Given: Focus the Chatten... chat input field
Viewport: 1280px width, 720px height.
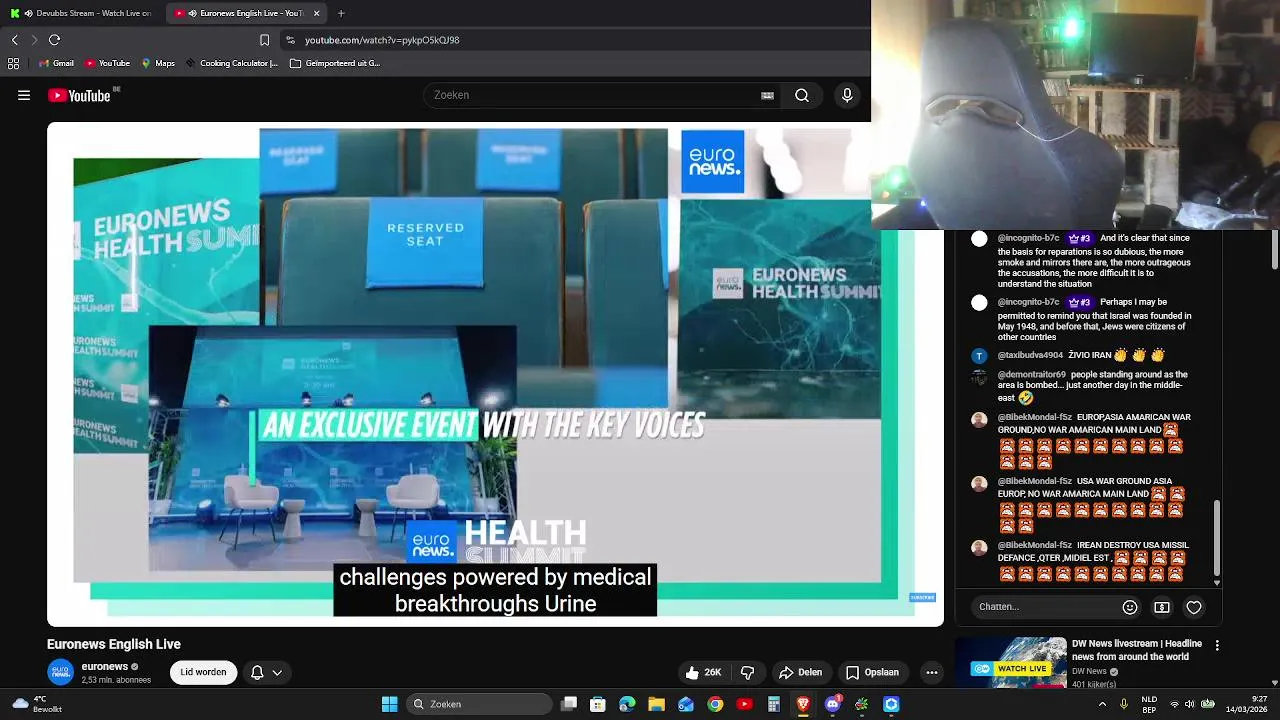Looking at the screenshot, I should [1045, 607].
